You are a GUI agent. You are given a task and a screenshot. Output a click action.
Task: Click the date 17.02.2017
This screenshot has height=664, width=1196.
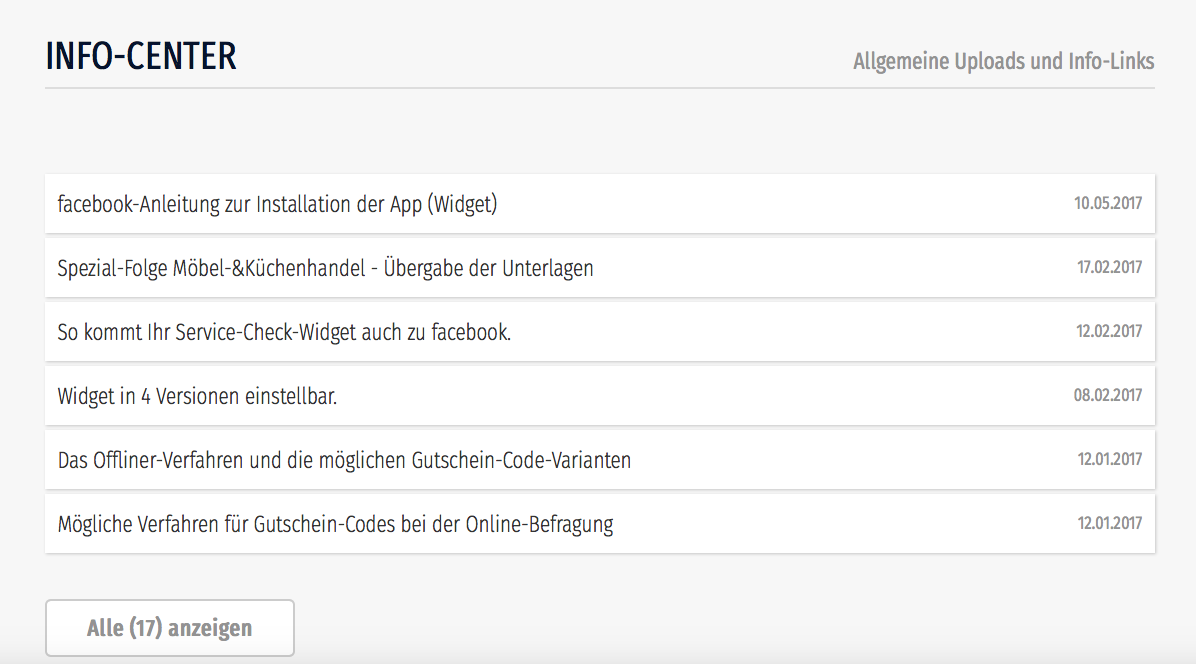[x=1109, y=268]
